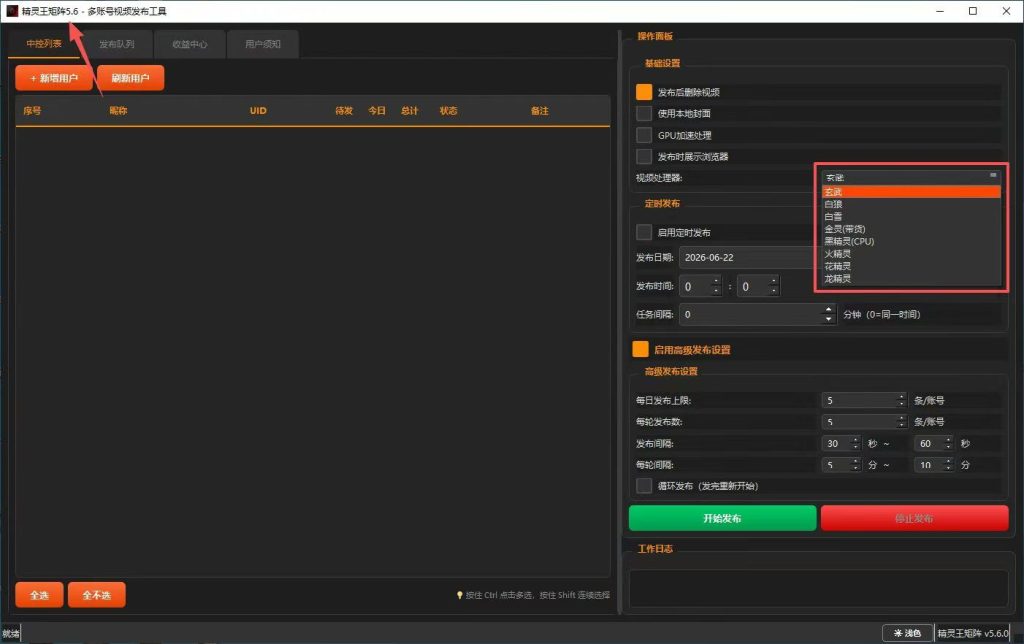Click the down arrow of 每日发布上限 spinner
Screen dimensions: 1024x644
pyautogui.click(x=901, y=404)
